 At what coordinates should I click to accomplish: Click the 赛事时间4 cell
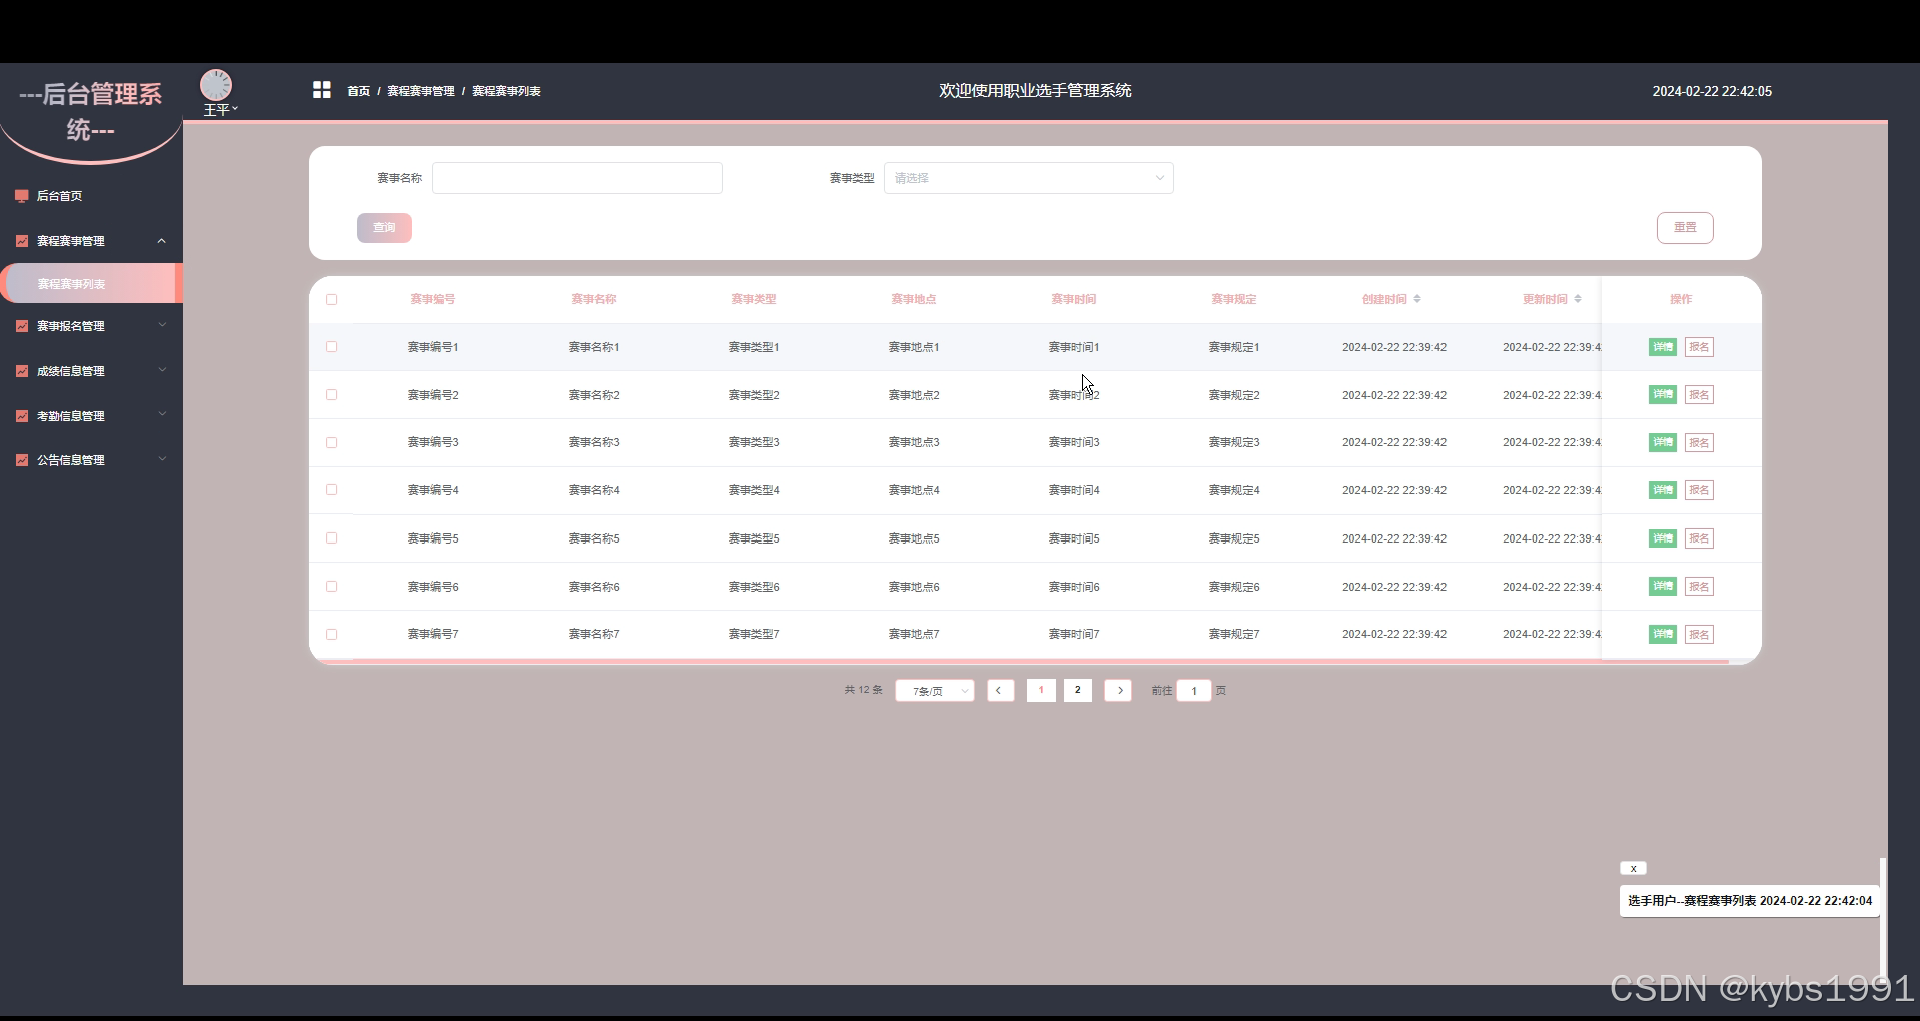pyautogui.click(x=1074, y=490)
